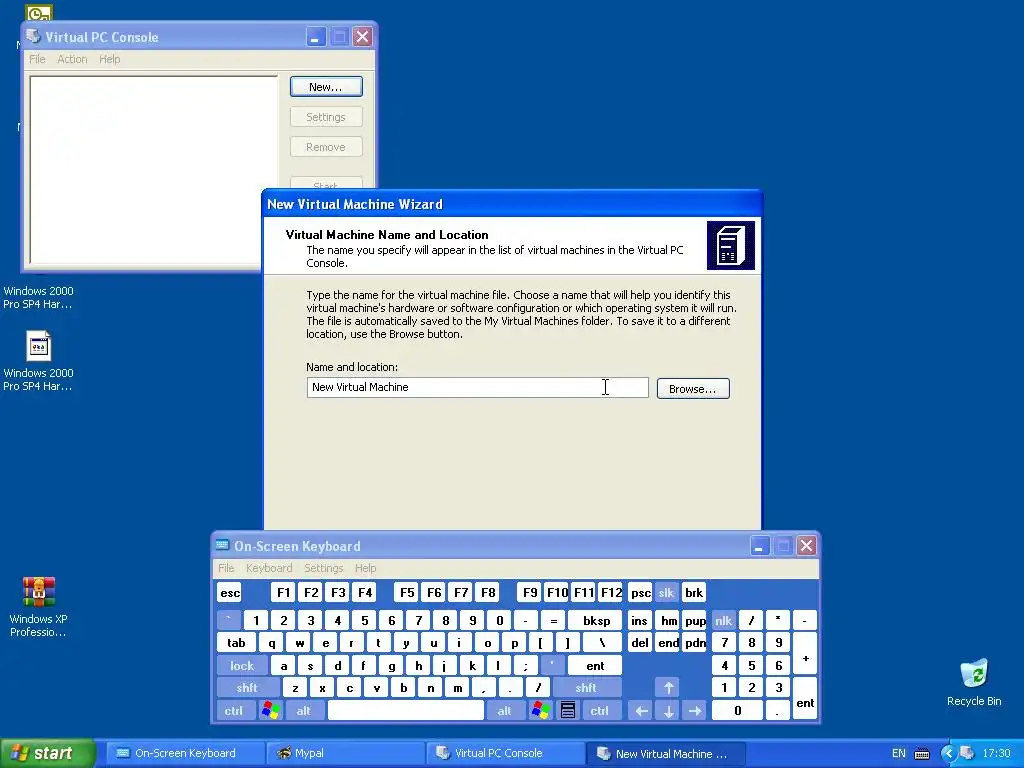This screenshot has width=1024, height=768.
Task: Open Action menu in Virtual PC Console
Action: [x=72, y=59]
